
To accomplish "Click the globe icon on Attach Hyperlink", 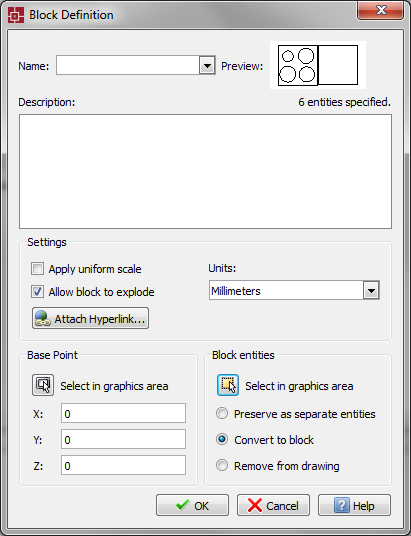I will [43, 318].
